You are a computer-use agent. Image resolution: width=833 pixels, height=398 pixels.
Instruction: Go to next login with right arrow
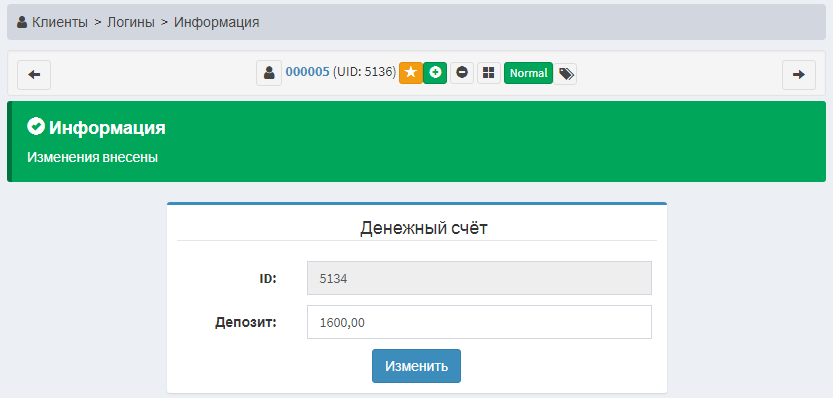798,75
